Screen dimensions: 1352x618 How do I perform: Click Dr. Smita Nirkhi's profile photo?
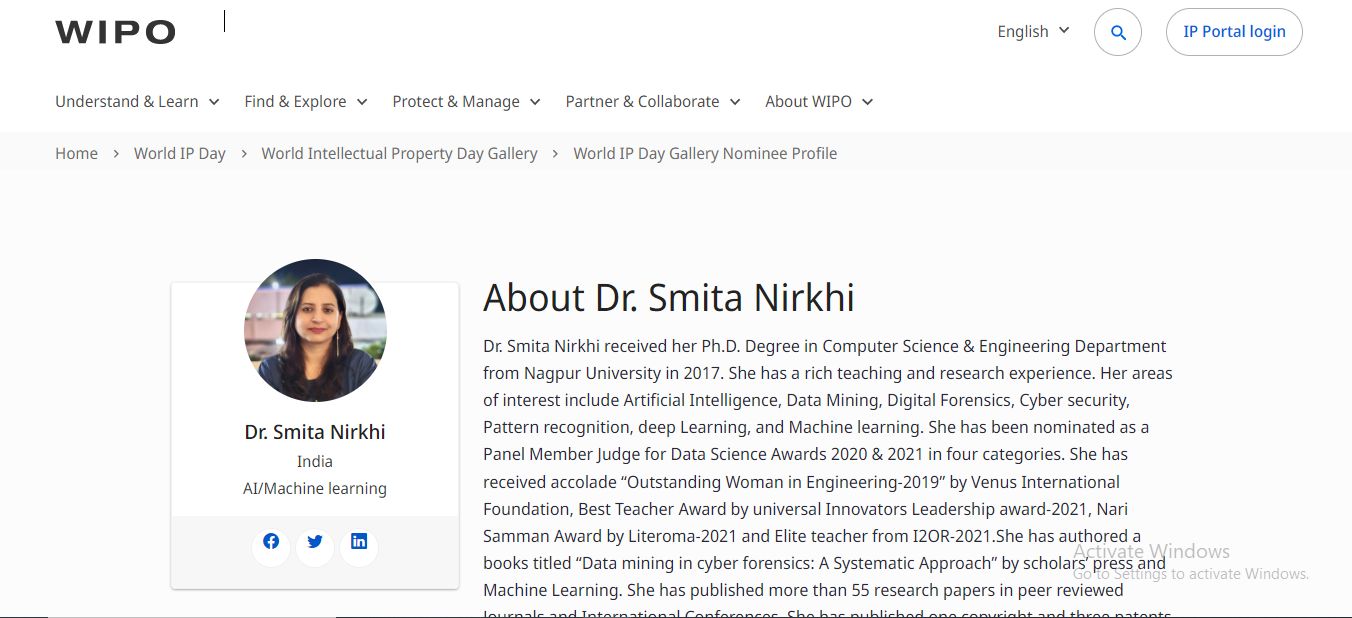point(315,331)
